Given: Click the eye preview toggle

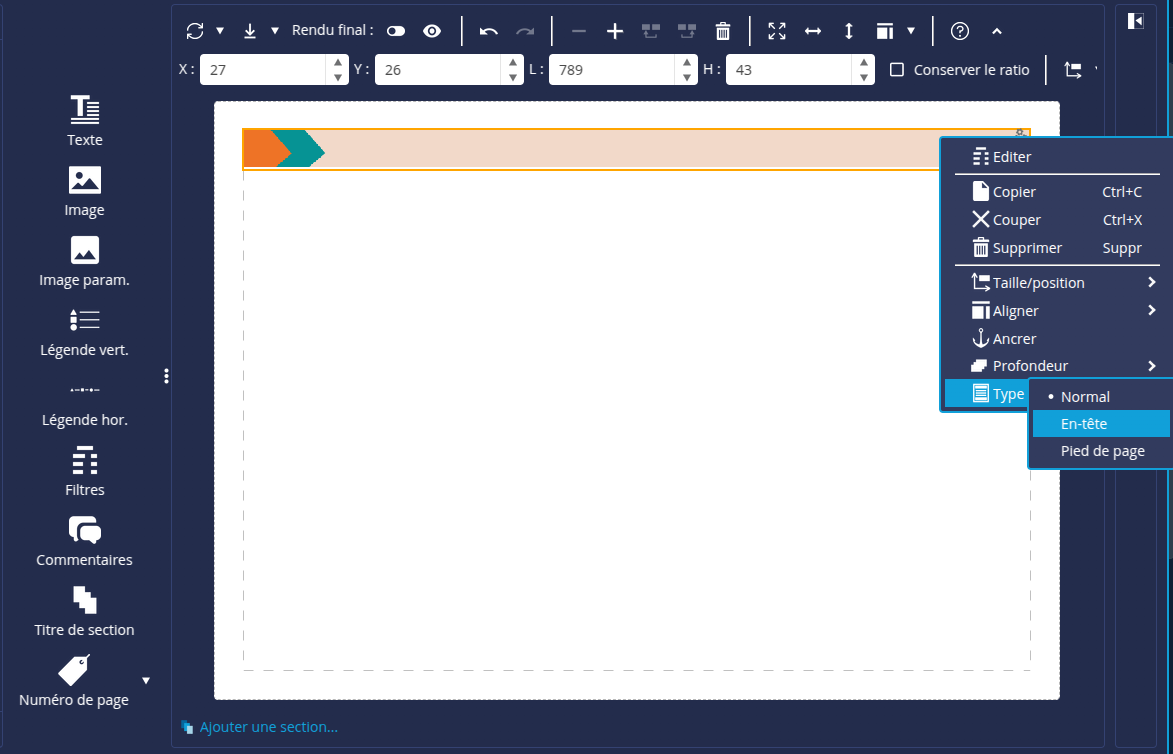Looking at the screenshot, I should pos(432,31).
